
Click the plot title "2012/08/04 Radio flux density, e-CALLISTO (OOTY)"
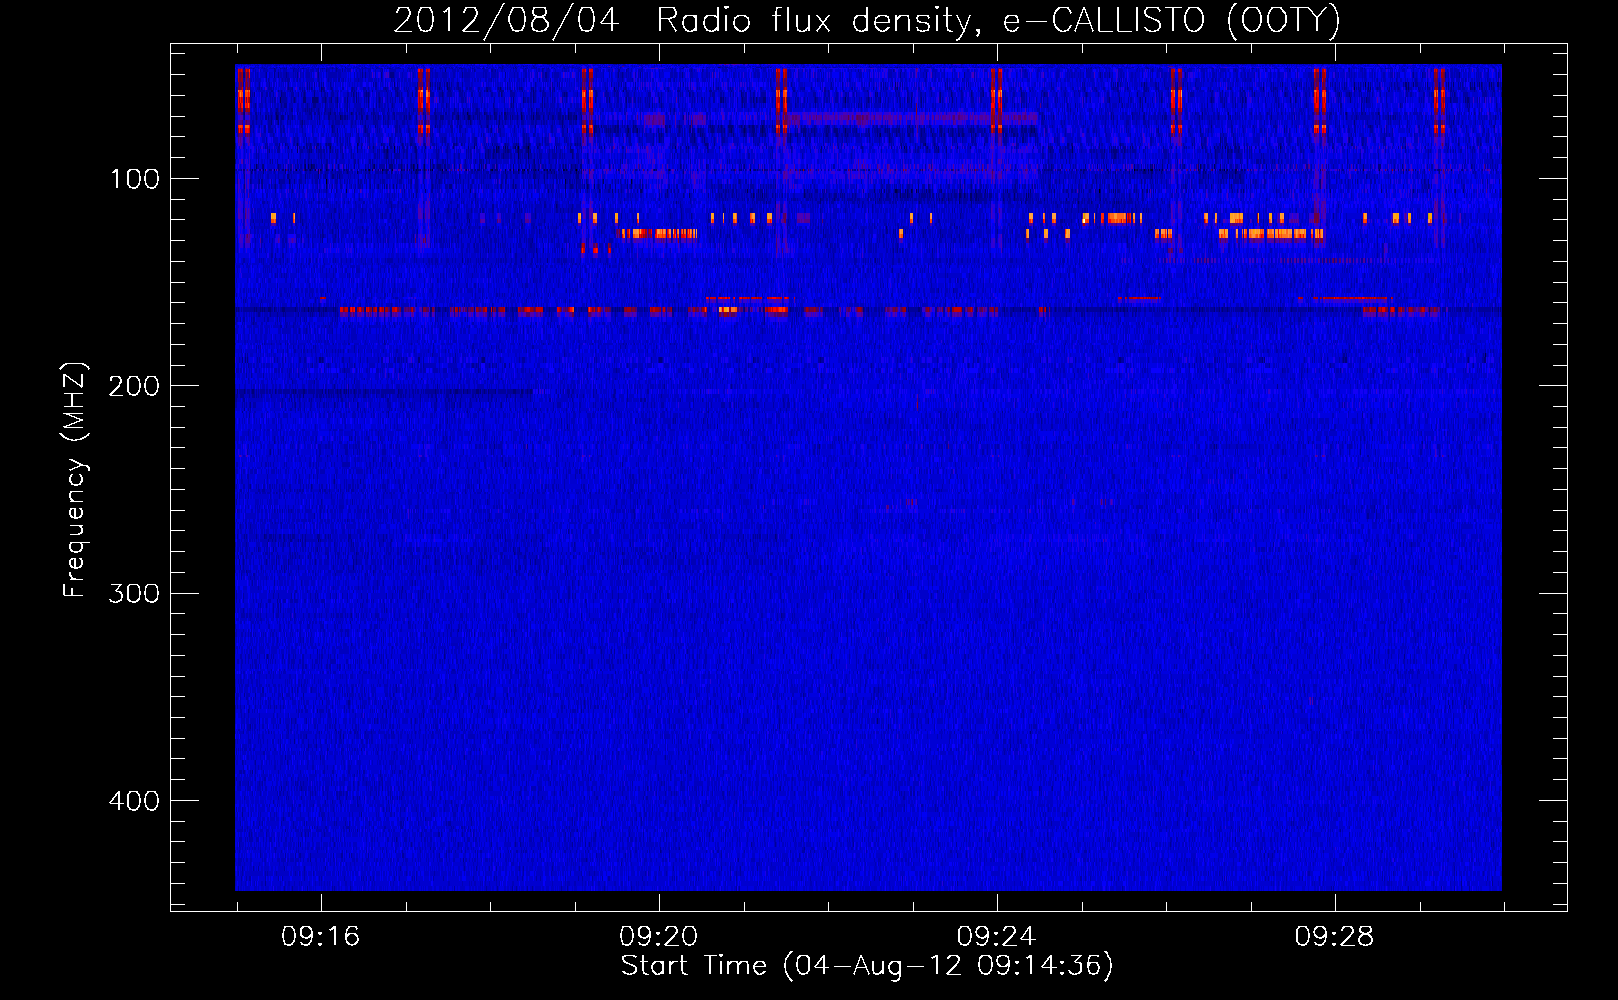click(x=866, y=21)
